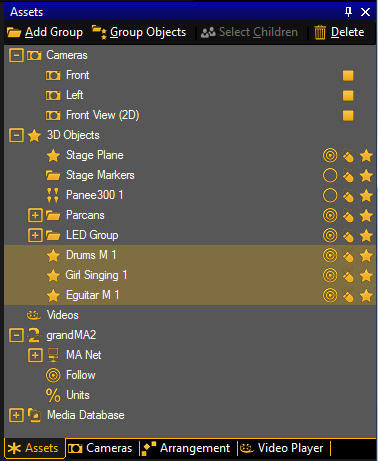This screenshot has height=461, width=378.
Task: Open the Video Player tab
Action: coord(282,448)
